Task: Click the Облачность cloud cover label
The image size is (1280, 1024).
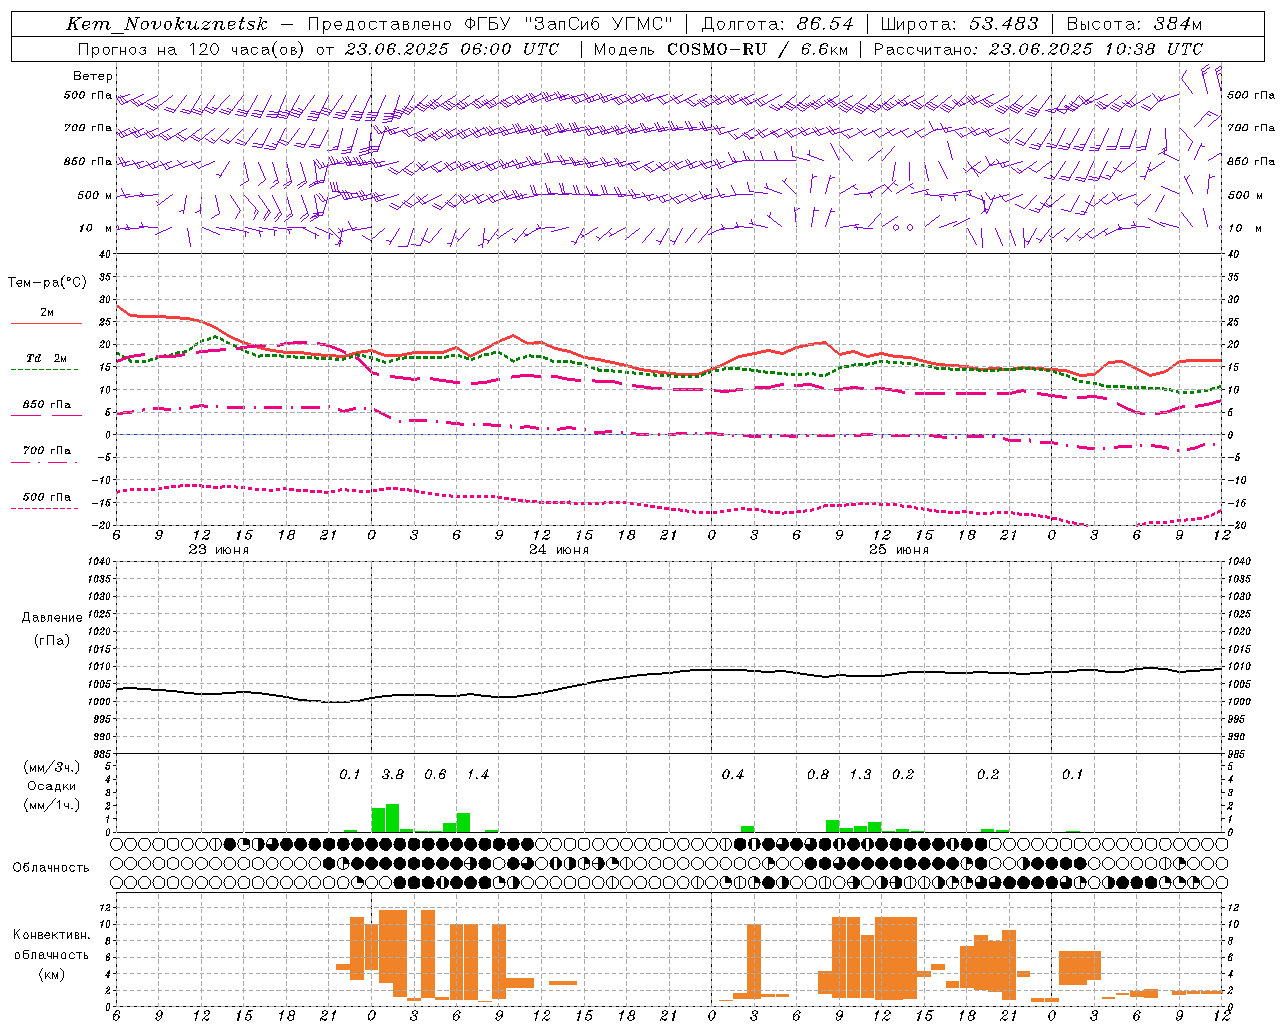Action: point(51,867)
